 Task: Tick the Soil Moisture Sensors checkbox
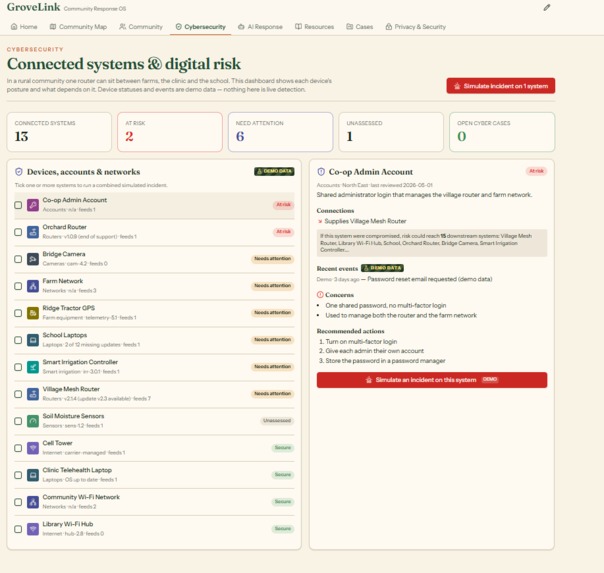point(18,421)
